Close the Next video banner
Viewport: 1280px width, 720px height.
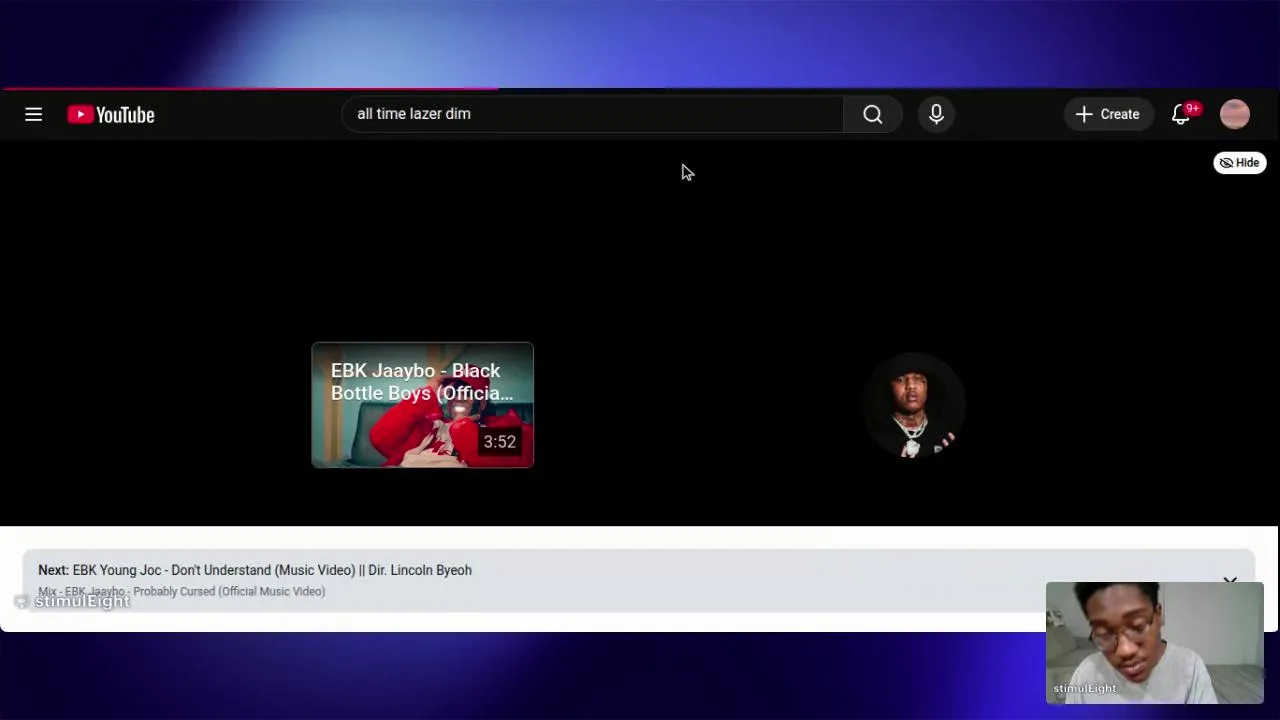point(1230,580)
